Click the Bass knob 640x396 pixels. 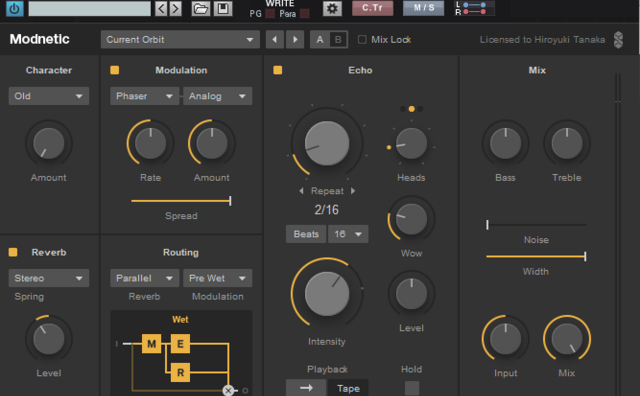[x=506, y=143]
